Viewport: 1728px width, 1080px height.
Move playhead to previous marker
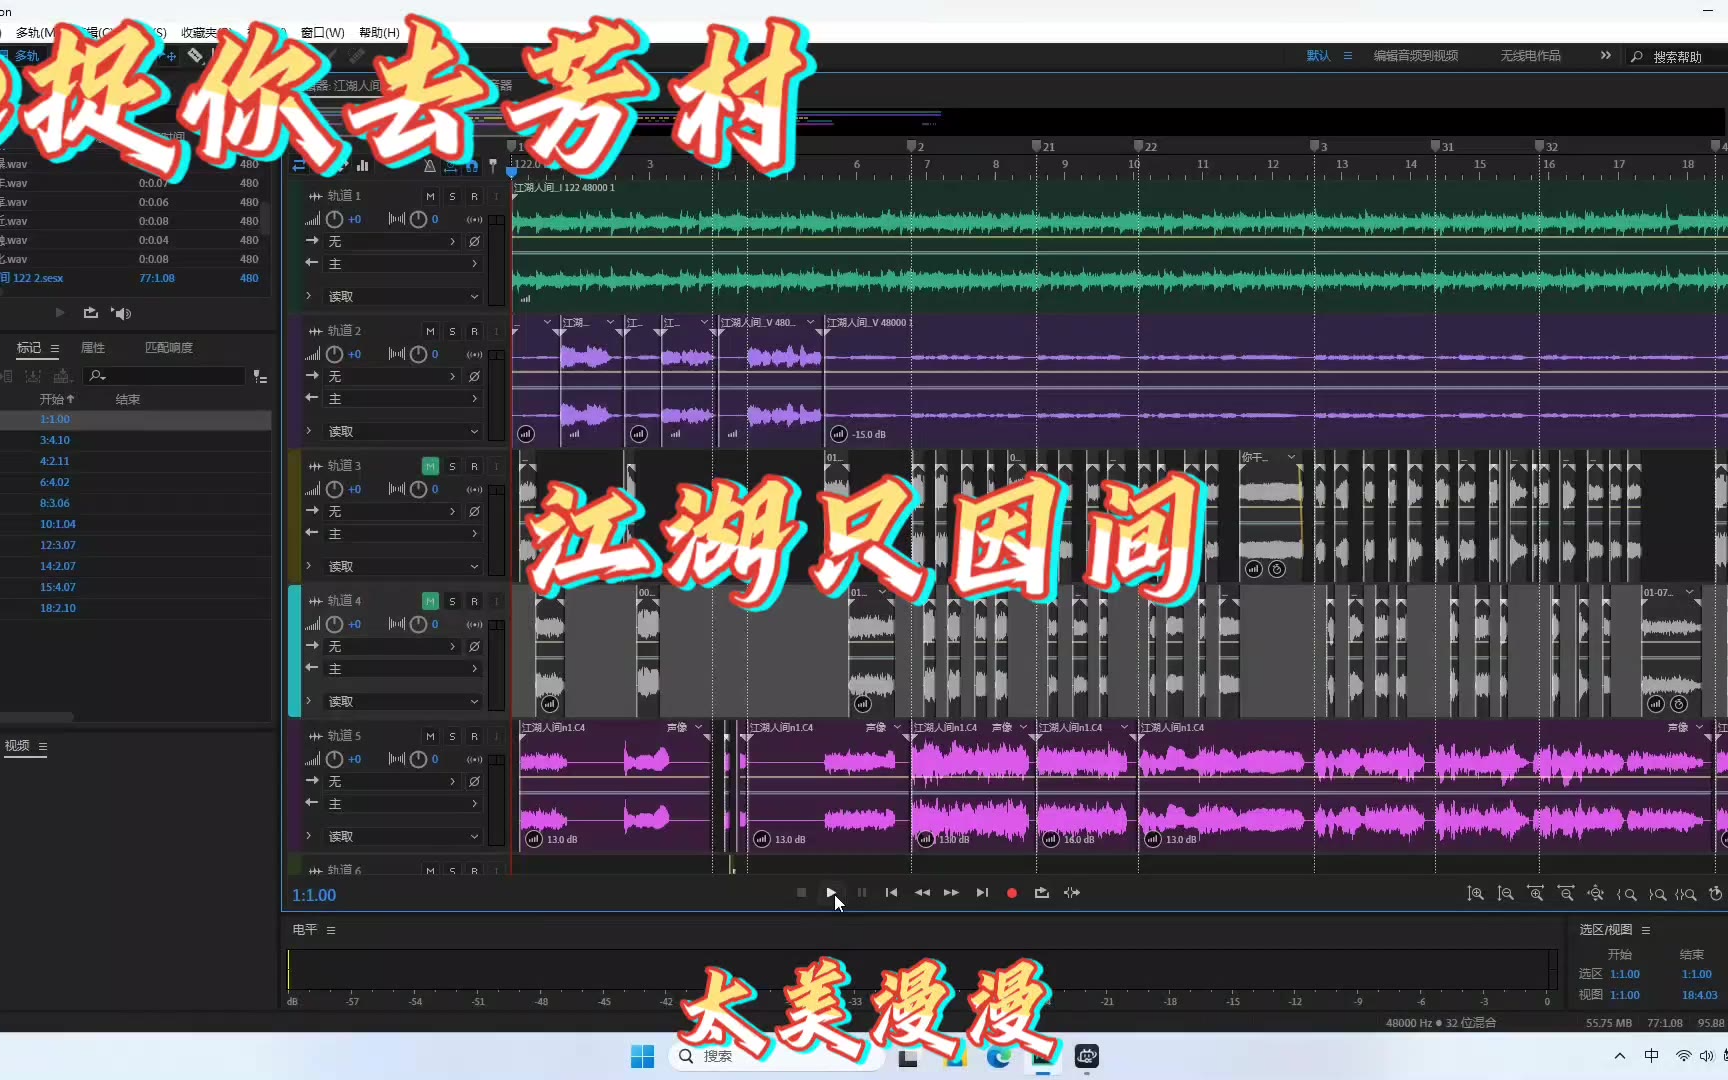click(891, 892)
